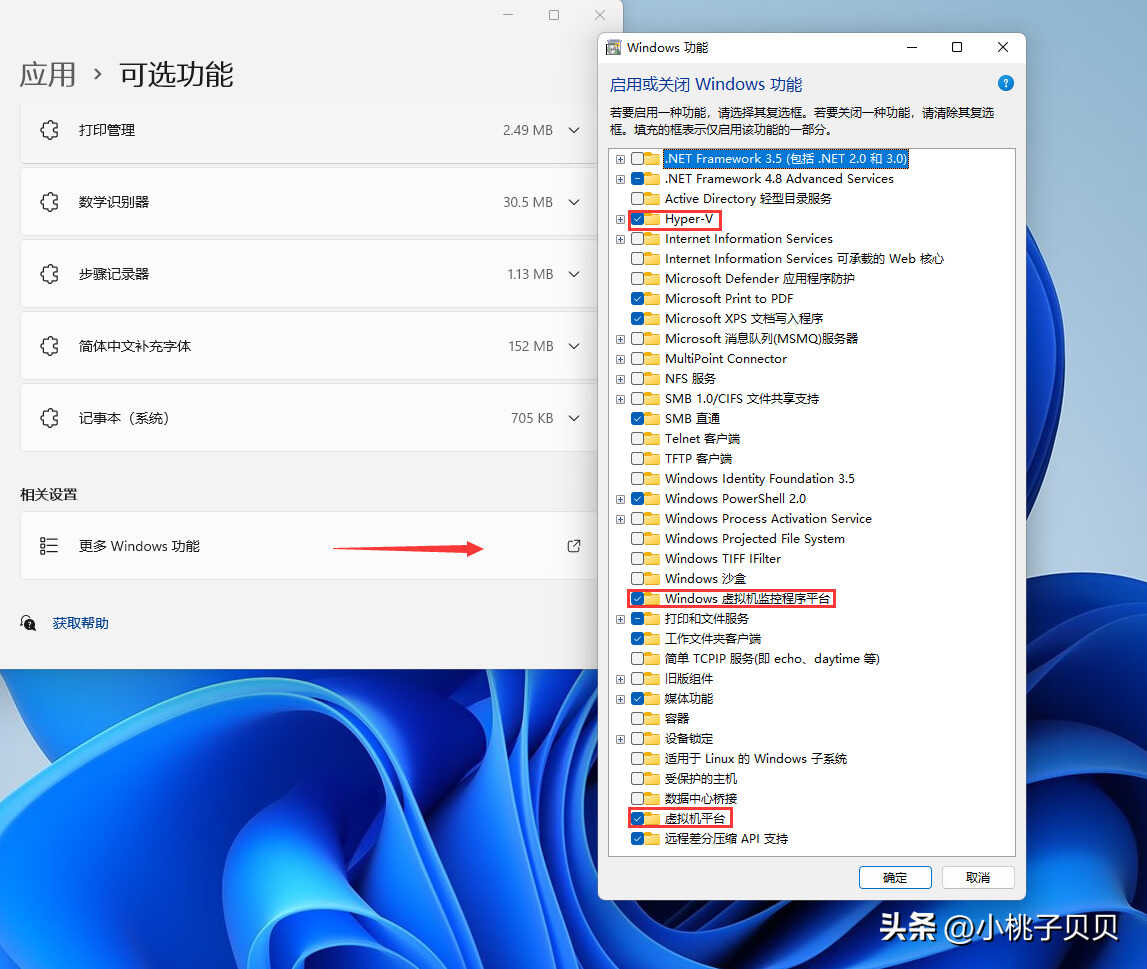Click the Windows 功能 title bar icon
The width and height of the screenshot is (1147, 969).
coord(614,48)
